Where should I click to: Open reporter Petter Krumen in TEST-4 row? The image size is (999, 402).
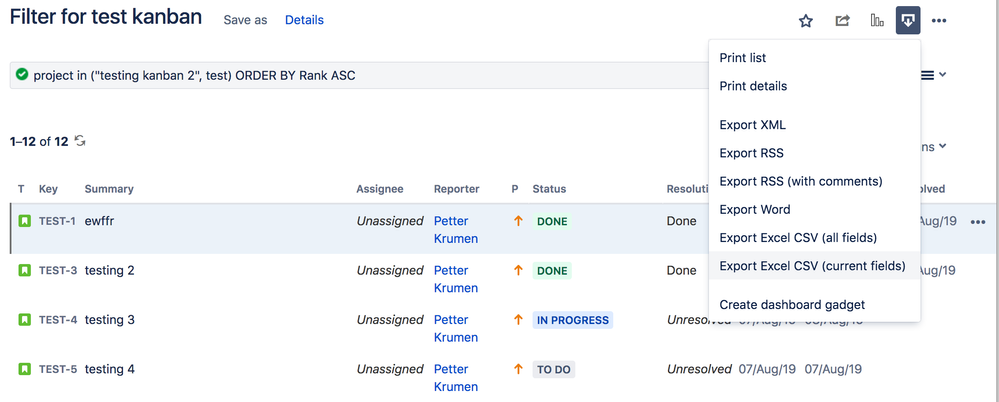pos(456,329)
